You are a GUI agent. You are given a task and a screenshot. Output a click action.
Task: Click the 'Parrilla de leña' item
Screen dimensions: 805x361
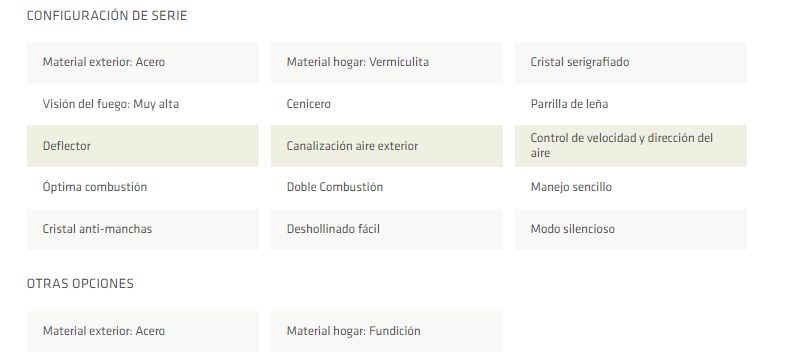[x=569, y=104]
